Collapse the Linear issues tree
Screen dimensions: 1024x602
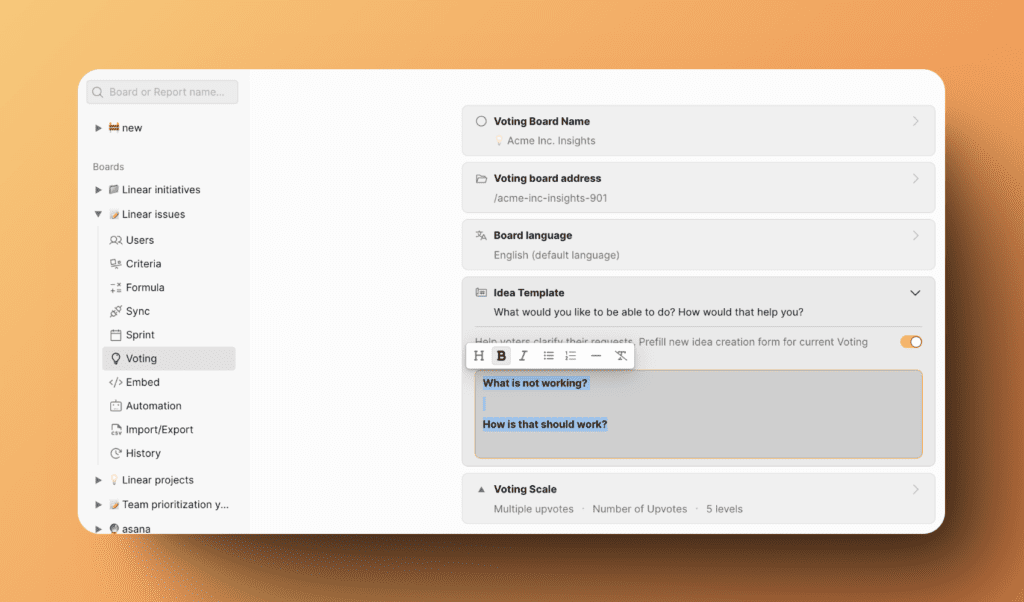coord(97,214)
